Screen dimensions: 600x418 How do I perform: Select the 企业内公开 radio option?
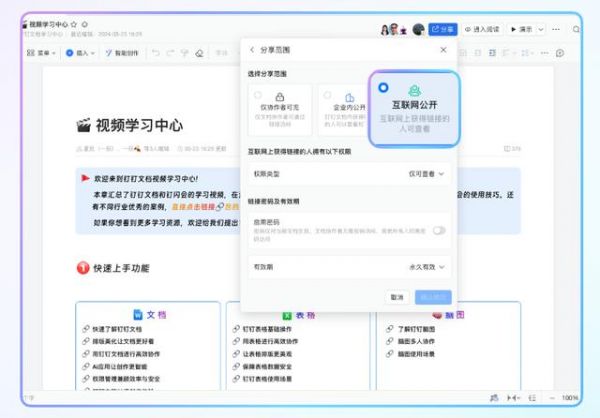click(x=324, y=95)
